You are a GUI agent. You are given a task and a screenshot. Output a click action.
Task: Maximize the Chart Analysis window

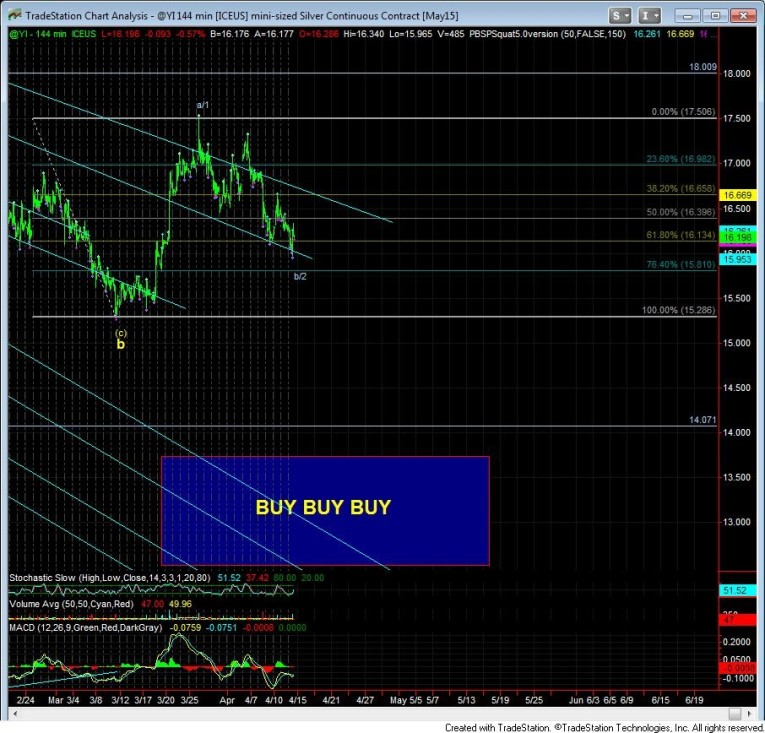[715, 16]
